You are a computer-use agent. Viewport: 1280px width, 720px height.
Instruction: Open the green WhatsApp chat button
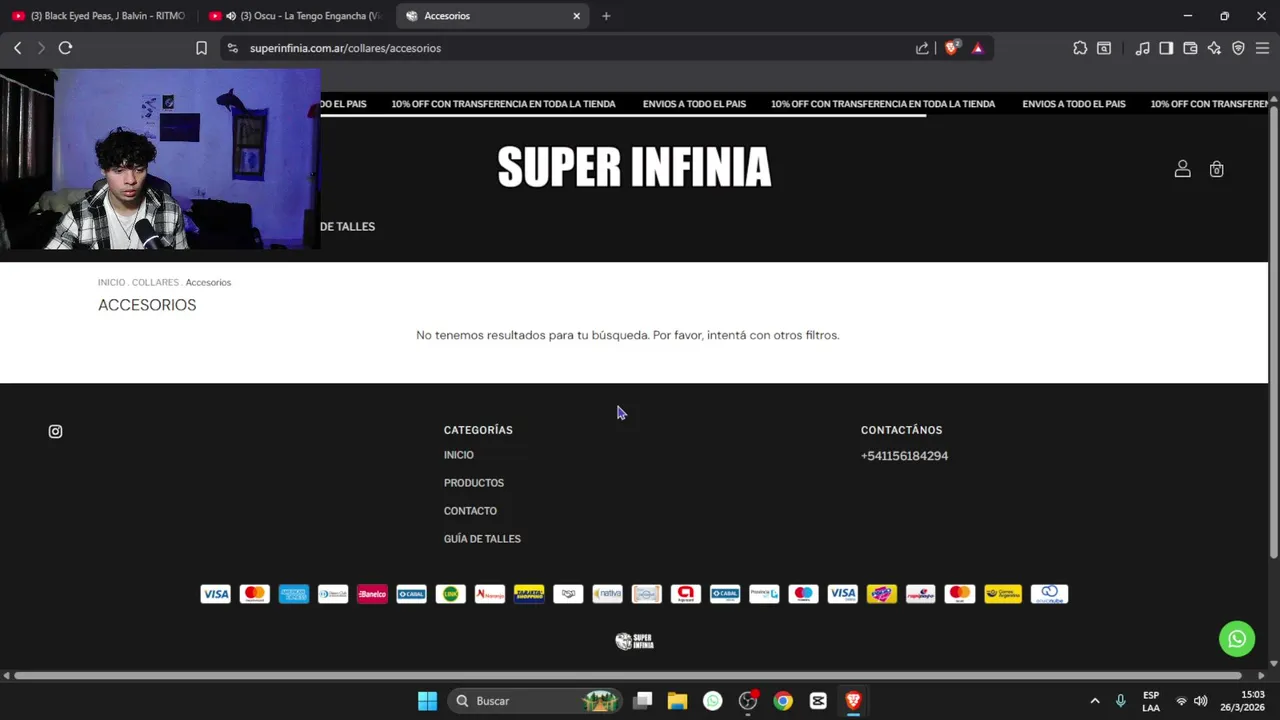pyautogui.click(x=1237, y=639)
